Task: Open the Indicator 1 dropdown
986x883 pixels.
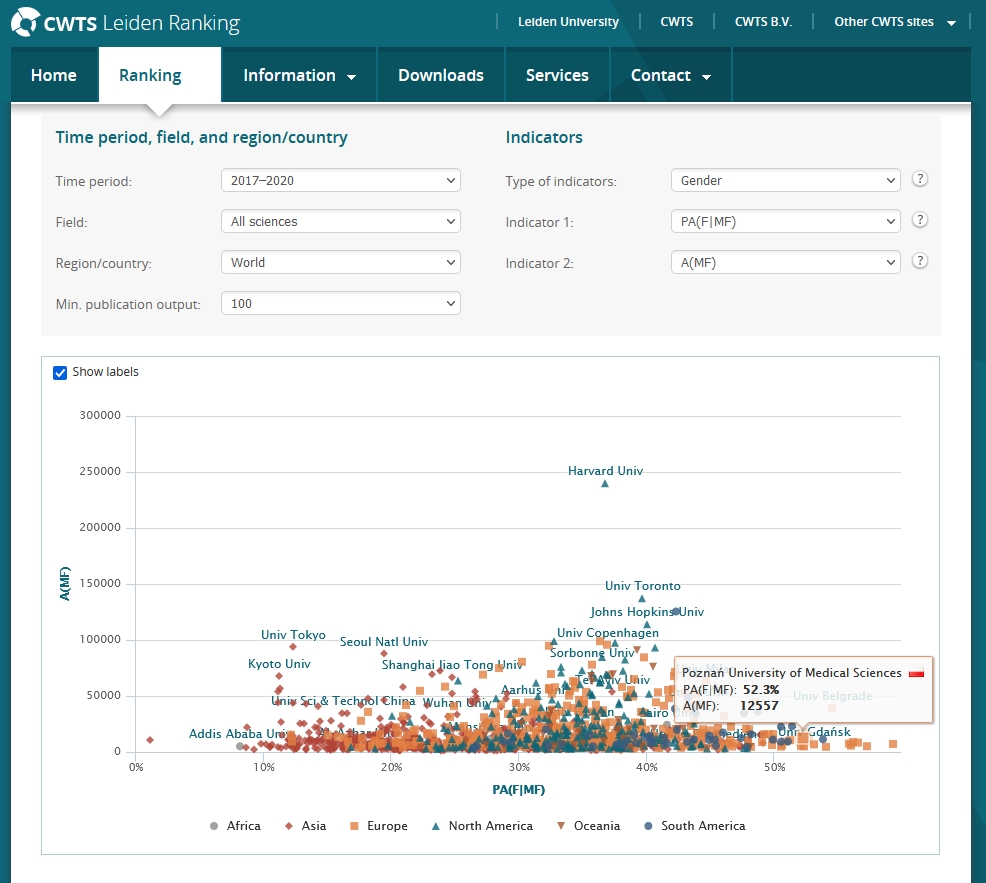Action: (x=785, y=221)
